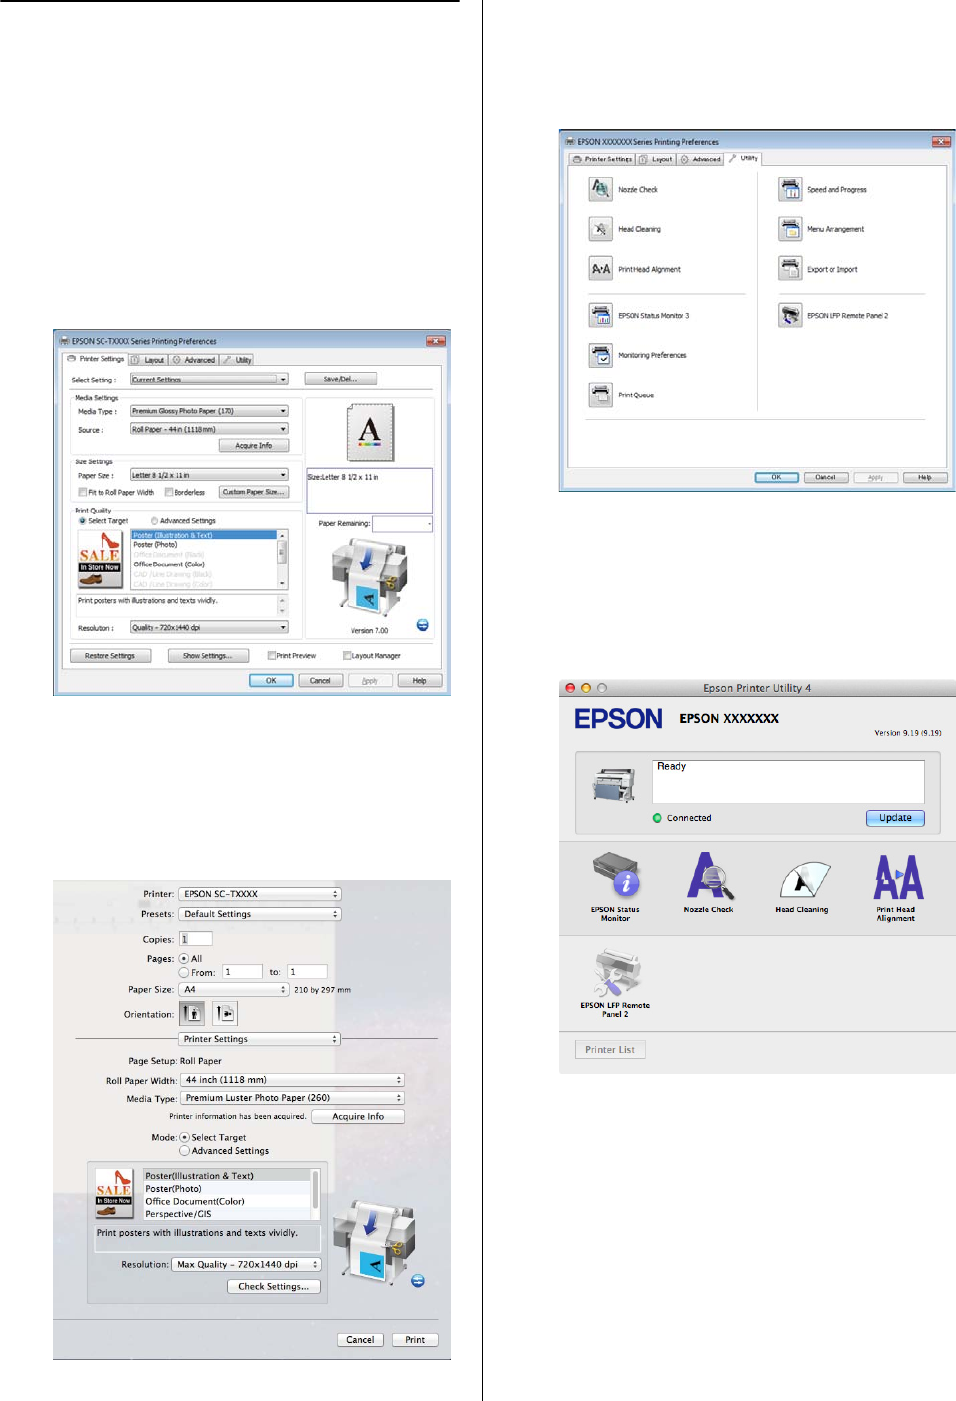Open Export or Import utility
The image size is (956, 1401).
790,269
